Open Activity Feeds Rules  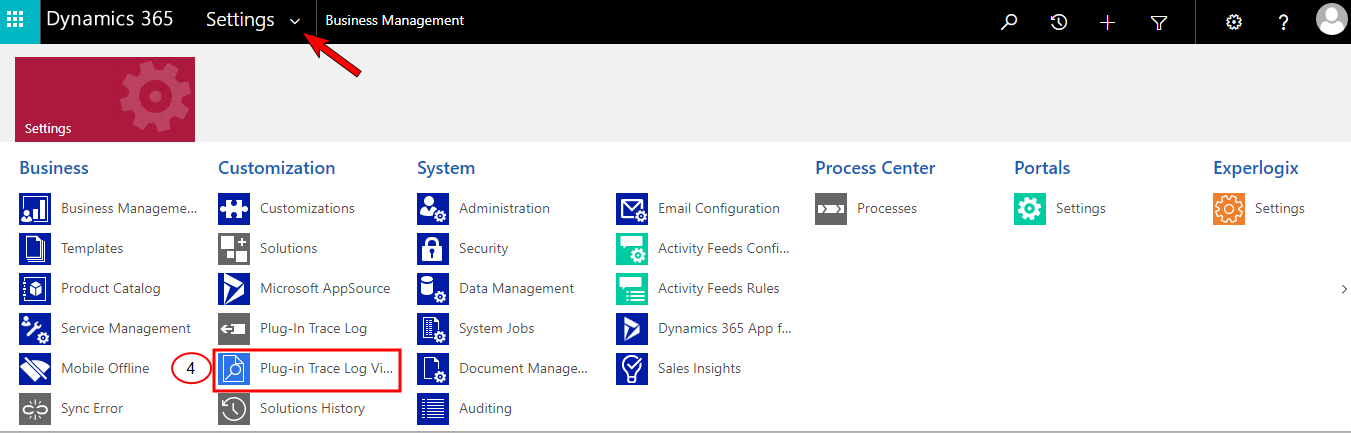(718, 288)
